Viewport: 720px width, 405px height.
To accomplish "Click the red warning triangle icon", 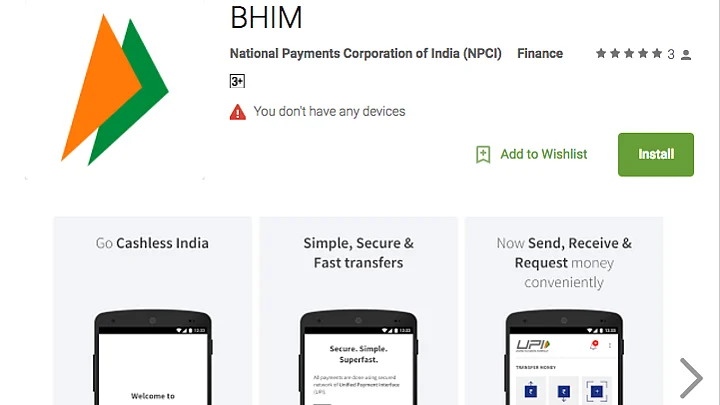I will tap(237, 112).
